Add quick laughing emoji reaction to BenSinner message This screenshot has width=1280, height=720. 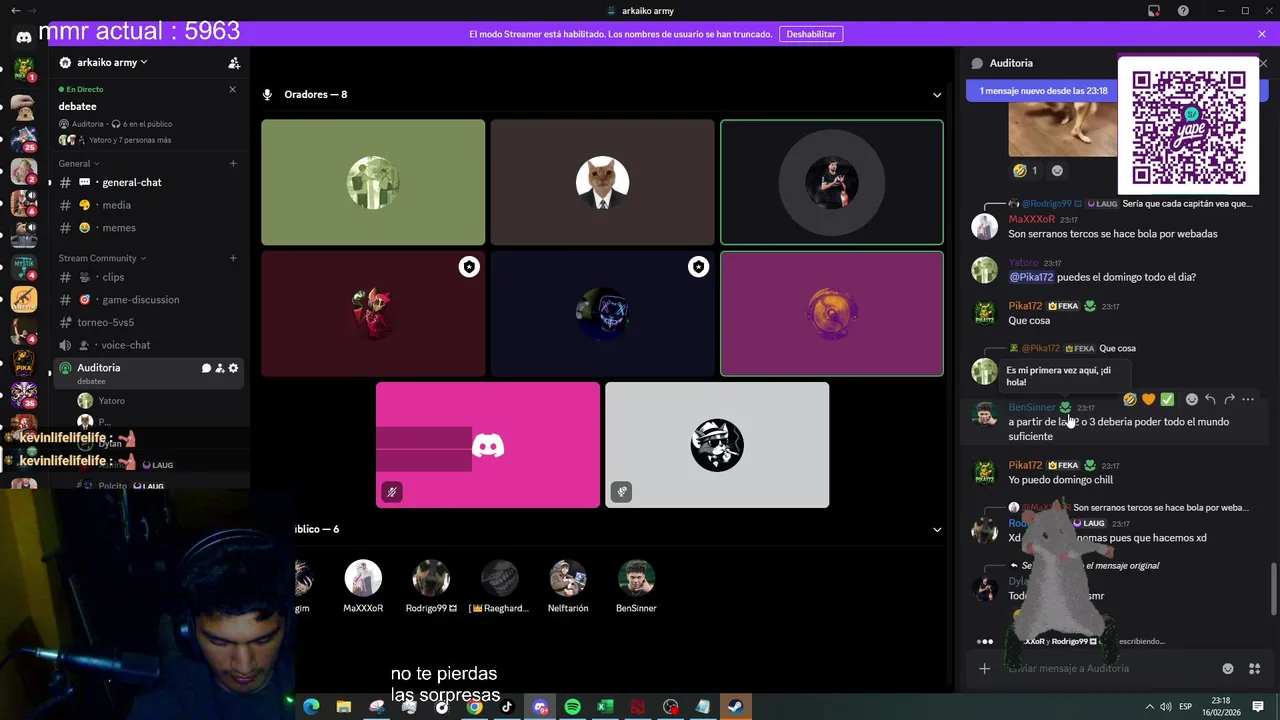1129,399
